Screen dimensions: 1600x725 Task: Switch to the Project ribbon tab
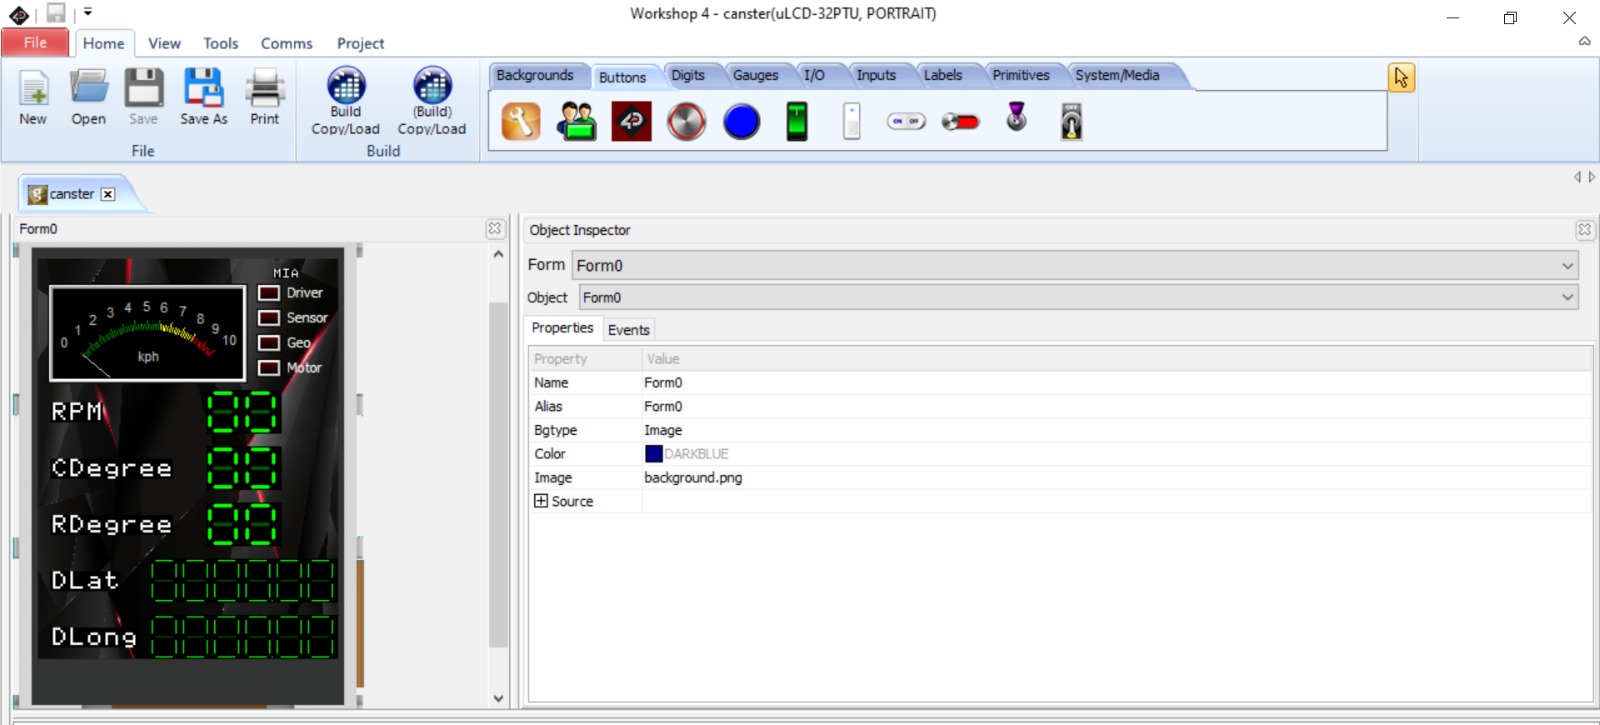click(360, 43)
